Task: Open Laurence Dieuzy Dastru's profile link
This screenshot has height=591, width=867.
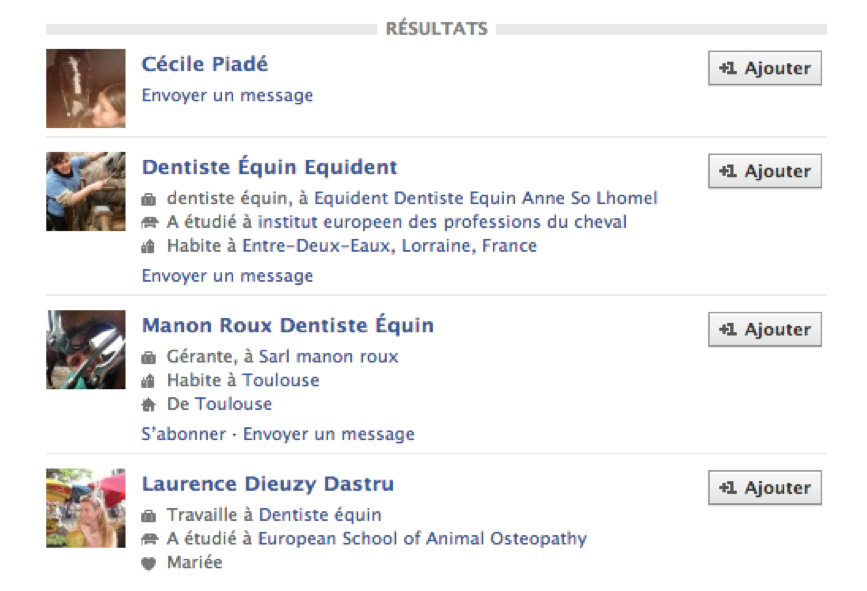Action: click(x=268, y=485)
